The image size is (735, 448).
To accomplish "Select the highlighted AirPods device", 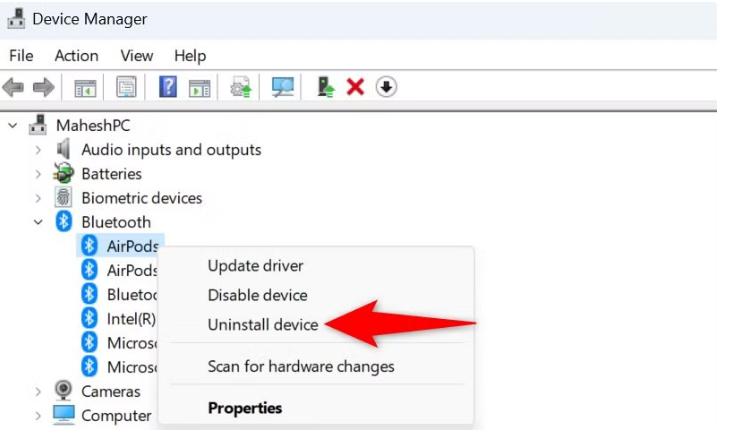I will (x=133, y=246).
